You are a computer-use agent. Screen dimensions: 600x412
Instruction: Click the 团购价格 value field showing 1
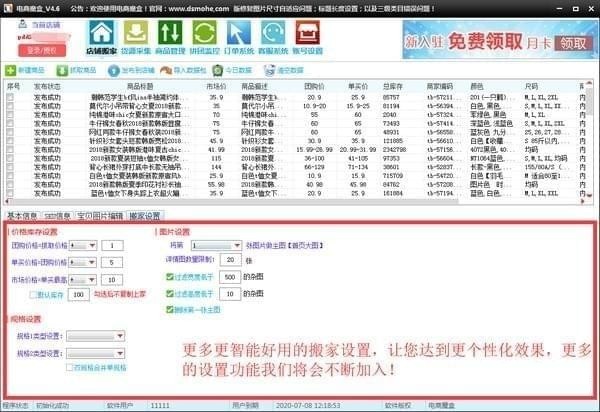112,246
